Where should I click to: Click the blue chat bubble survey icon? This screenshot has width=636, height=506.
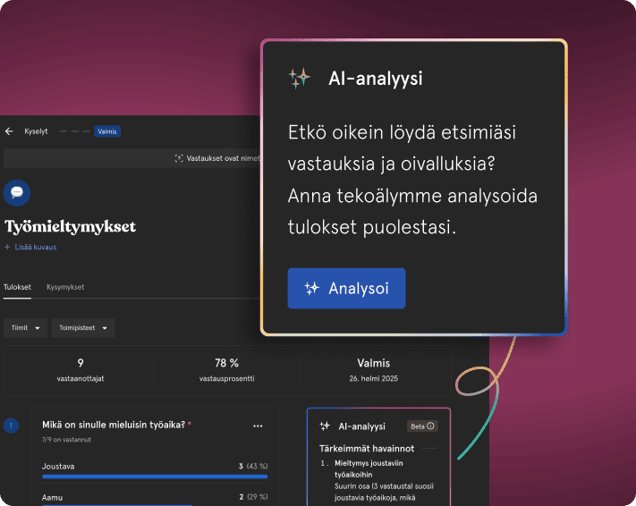pos(17,192)
